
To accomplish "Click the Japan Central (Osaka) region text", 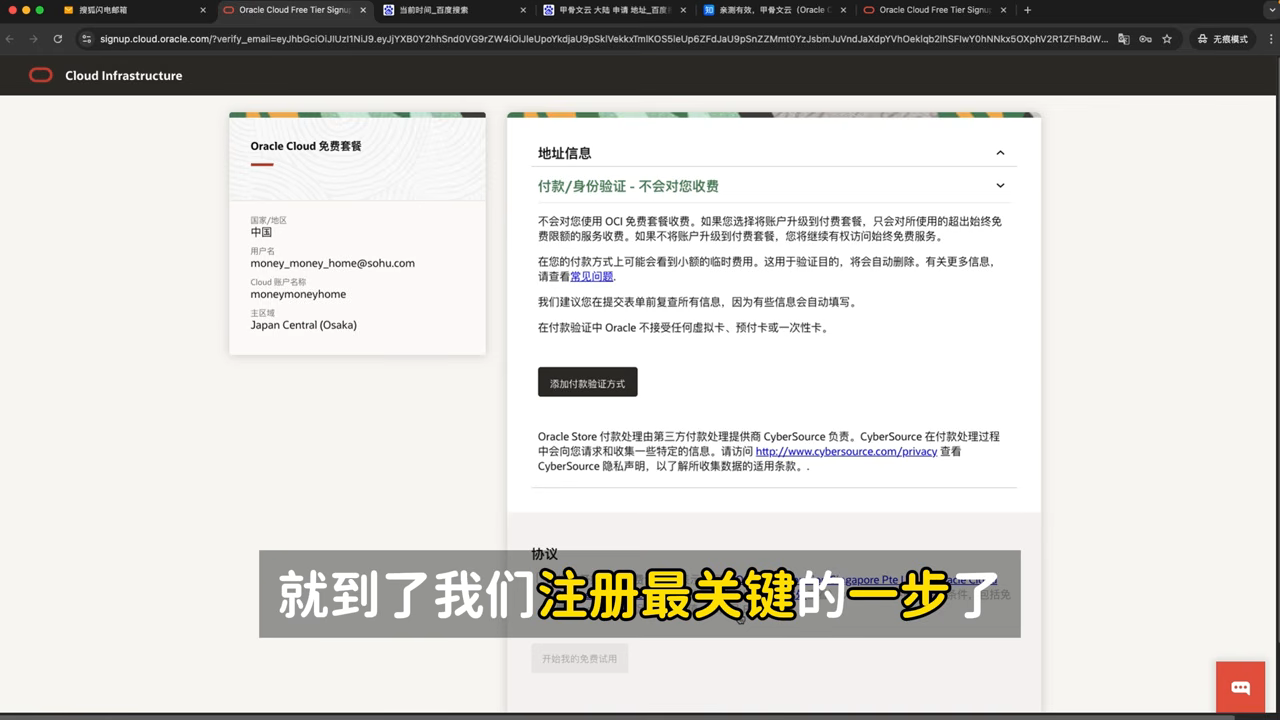I will (303, 325).
